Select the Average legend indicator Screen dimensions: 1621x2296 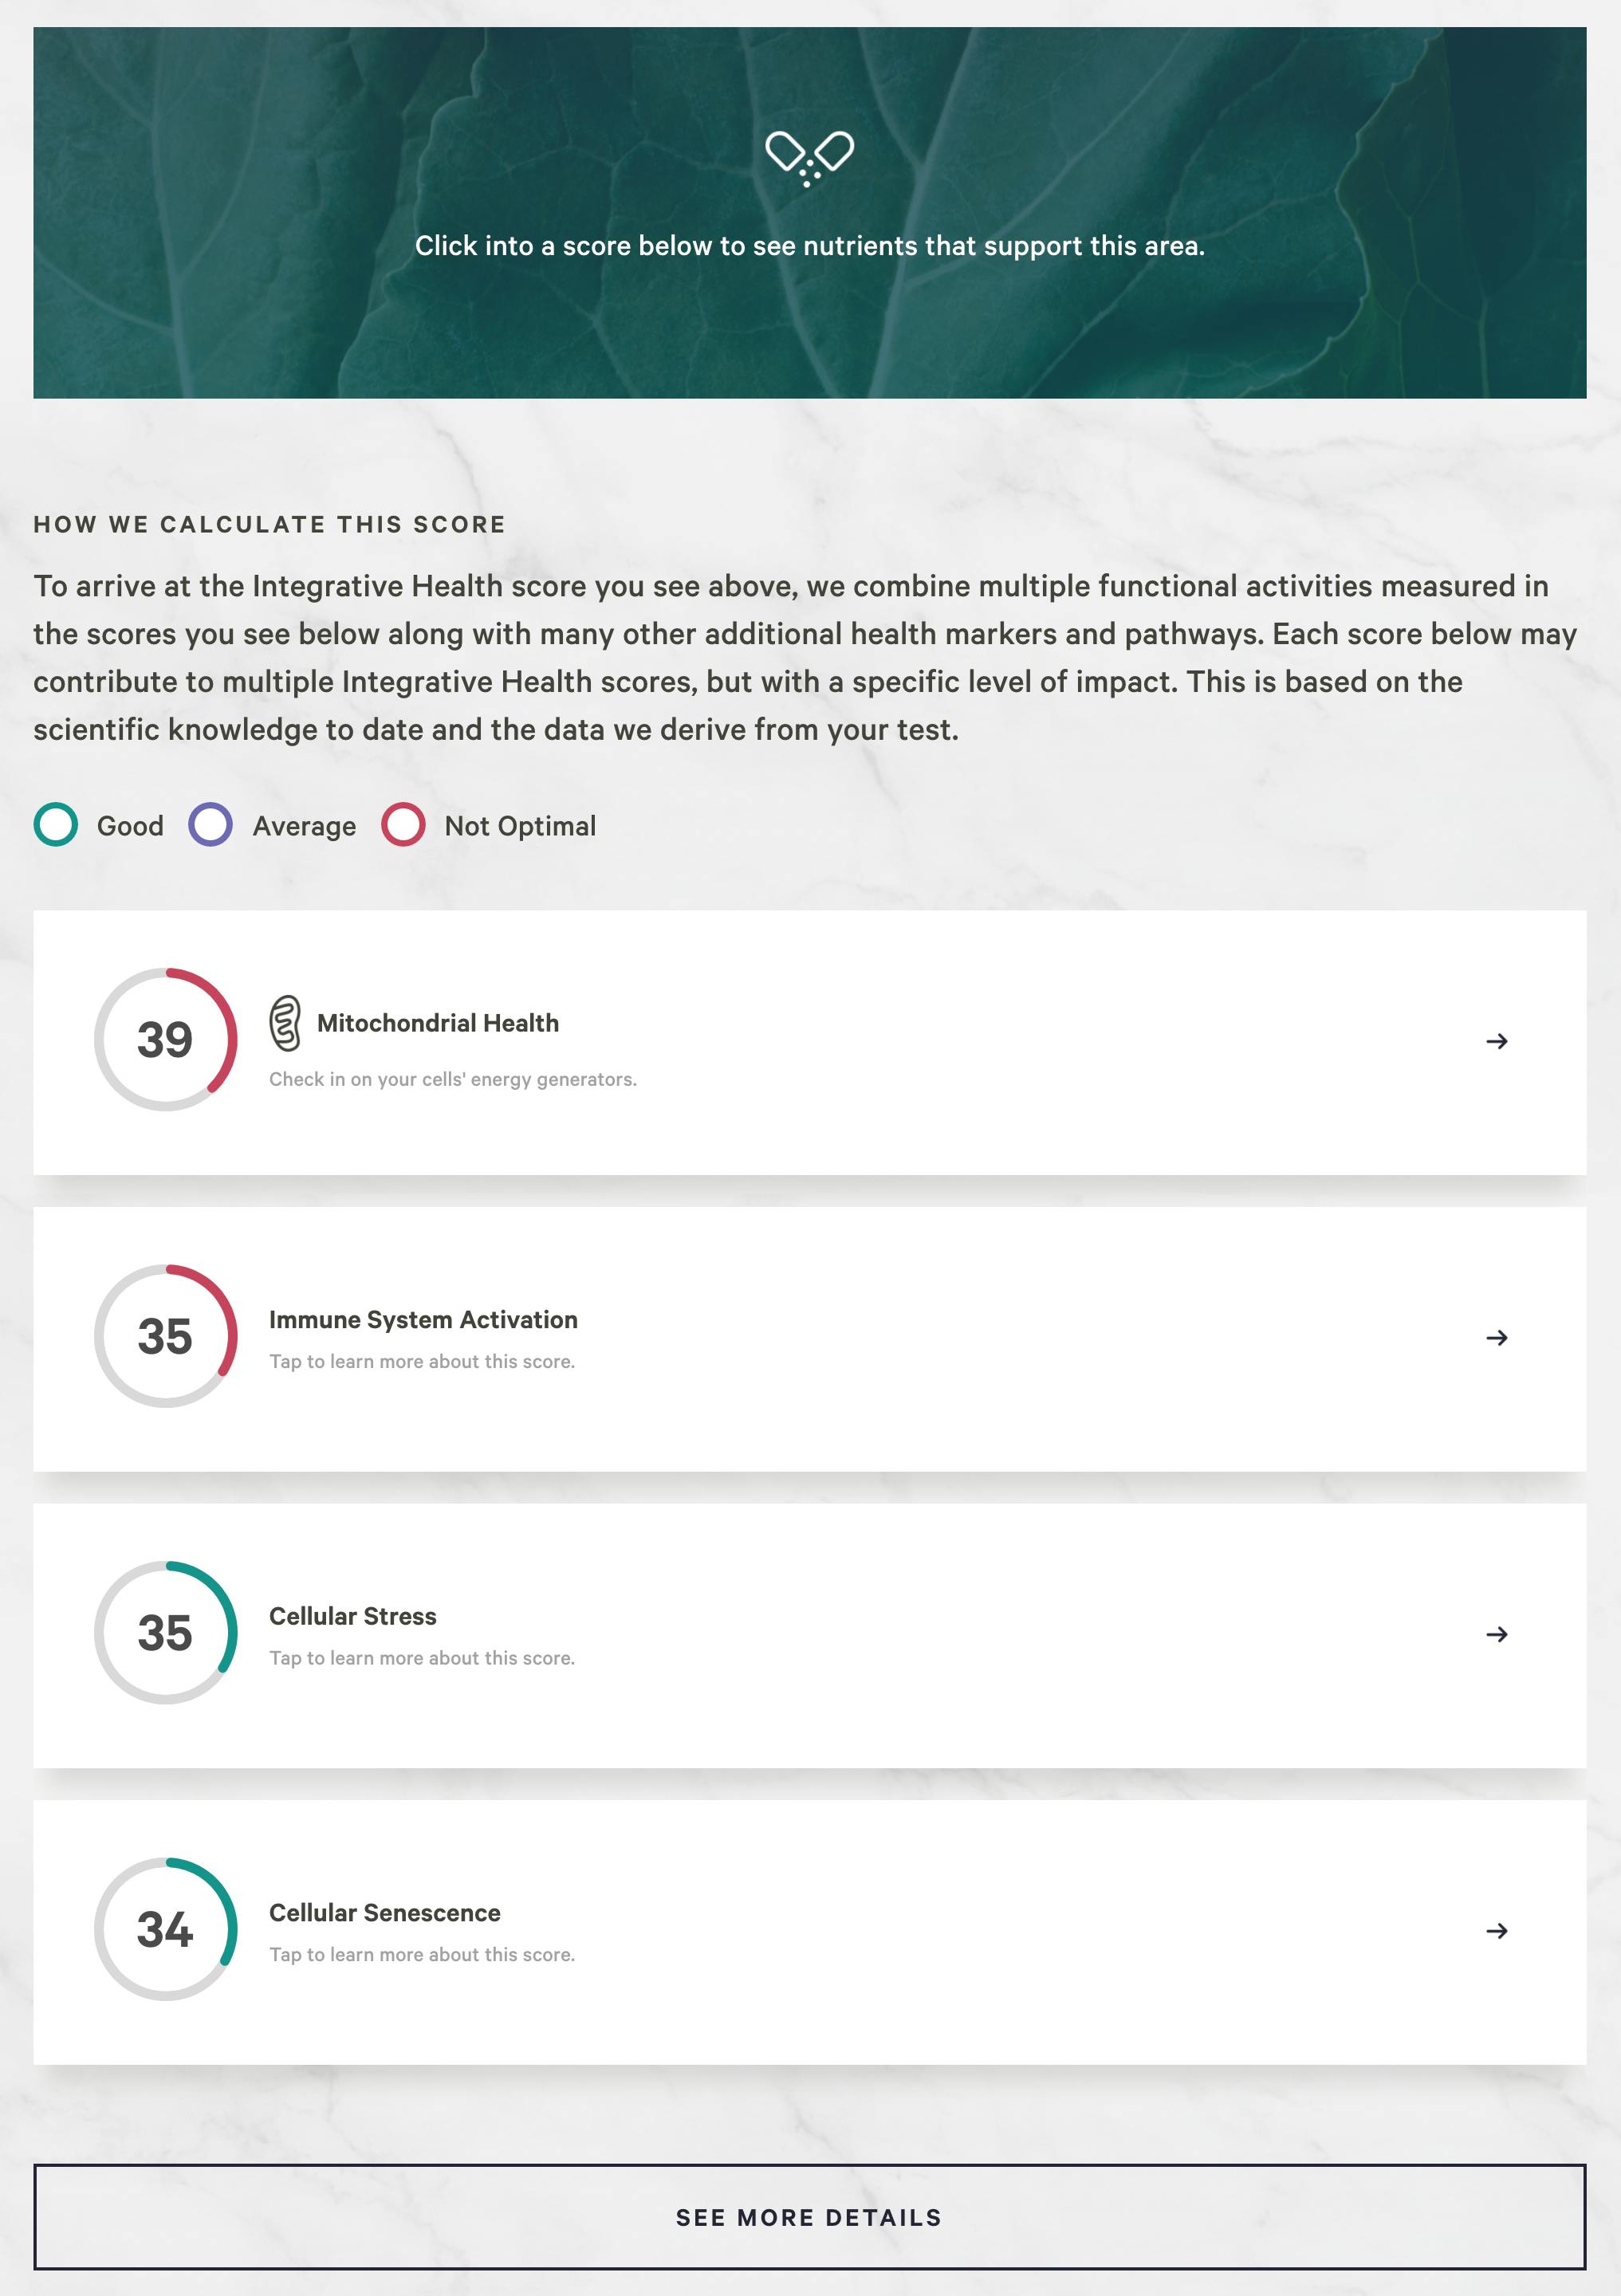pyautogui.click(x=210, y=826)
